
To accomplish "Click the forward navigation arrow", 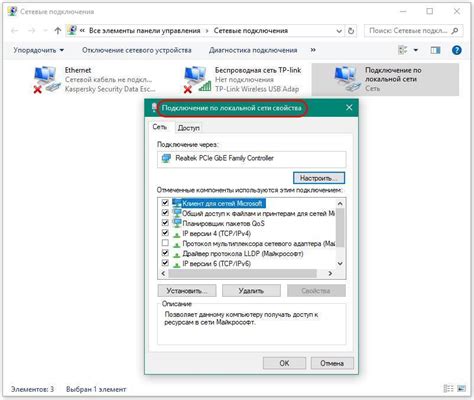I will point(31,31).
